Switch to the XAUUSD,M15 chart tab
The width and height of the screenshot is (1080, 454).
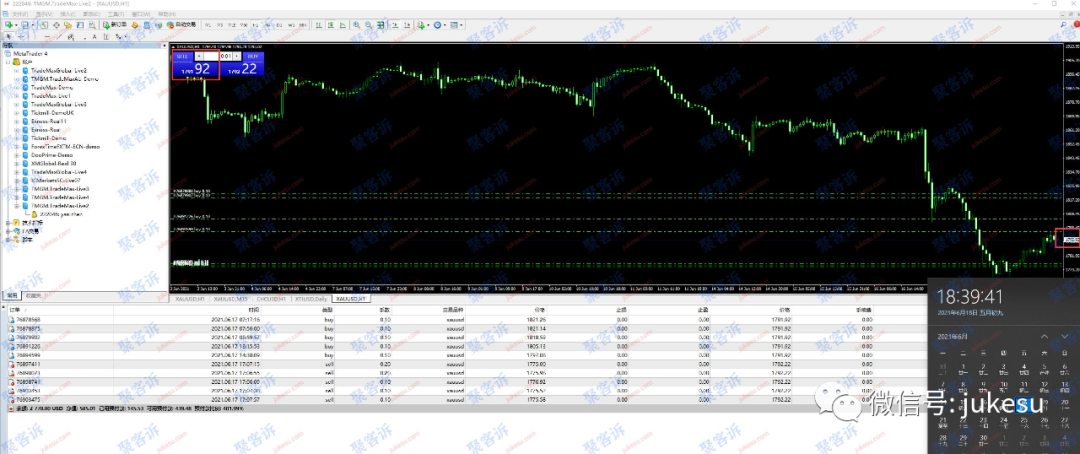(231, 300)
